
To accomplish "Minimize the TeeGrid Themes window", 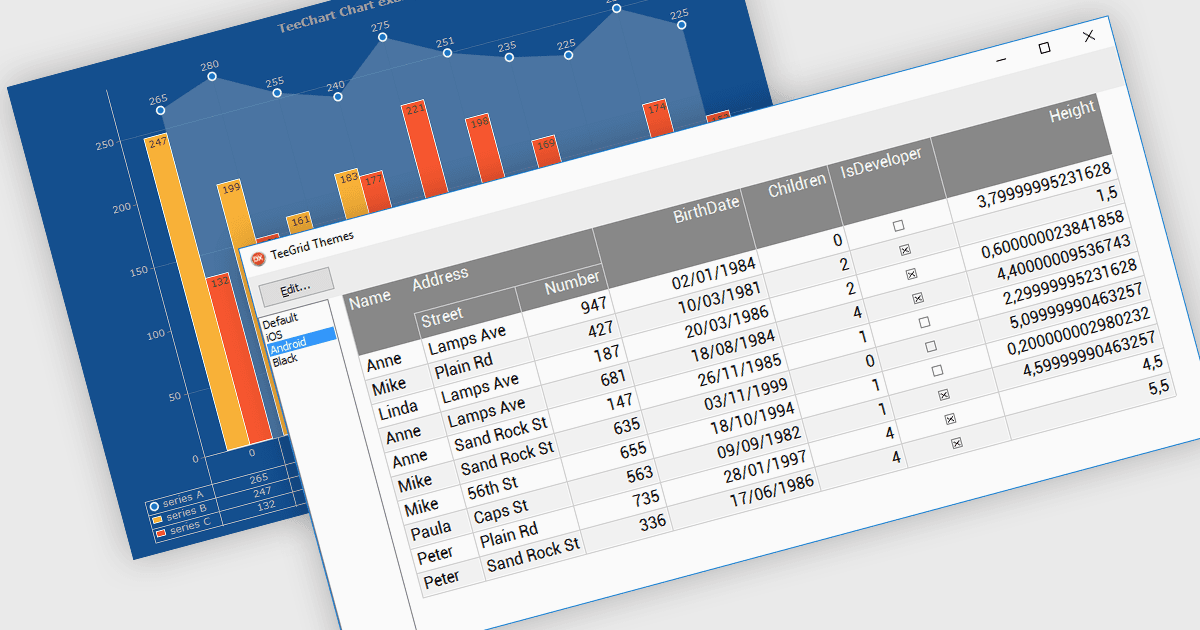I will [999, 59].
